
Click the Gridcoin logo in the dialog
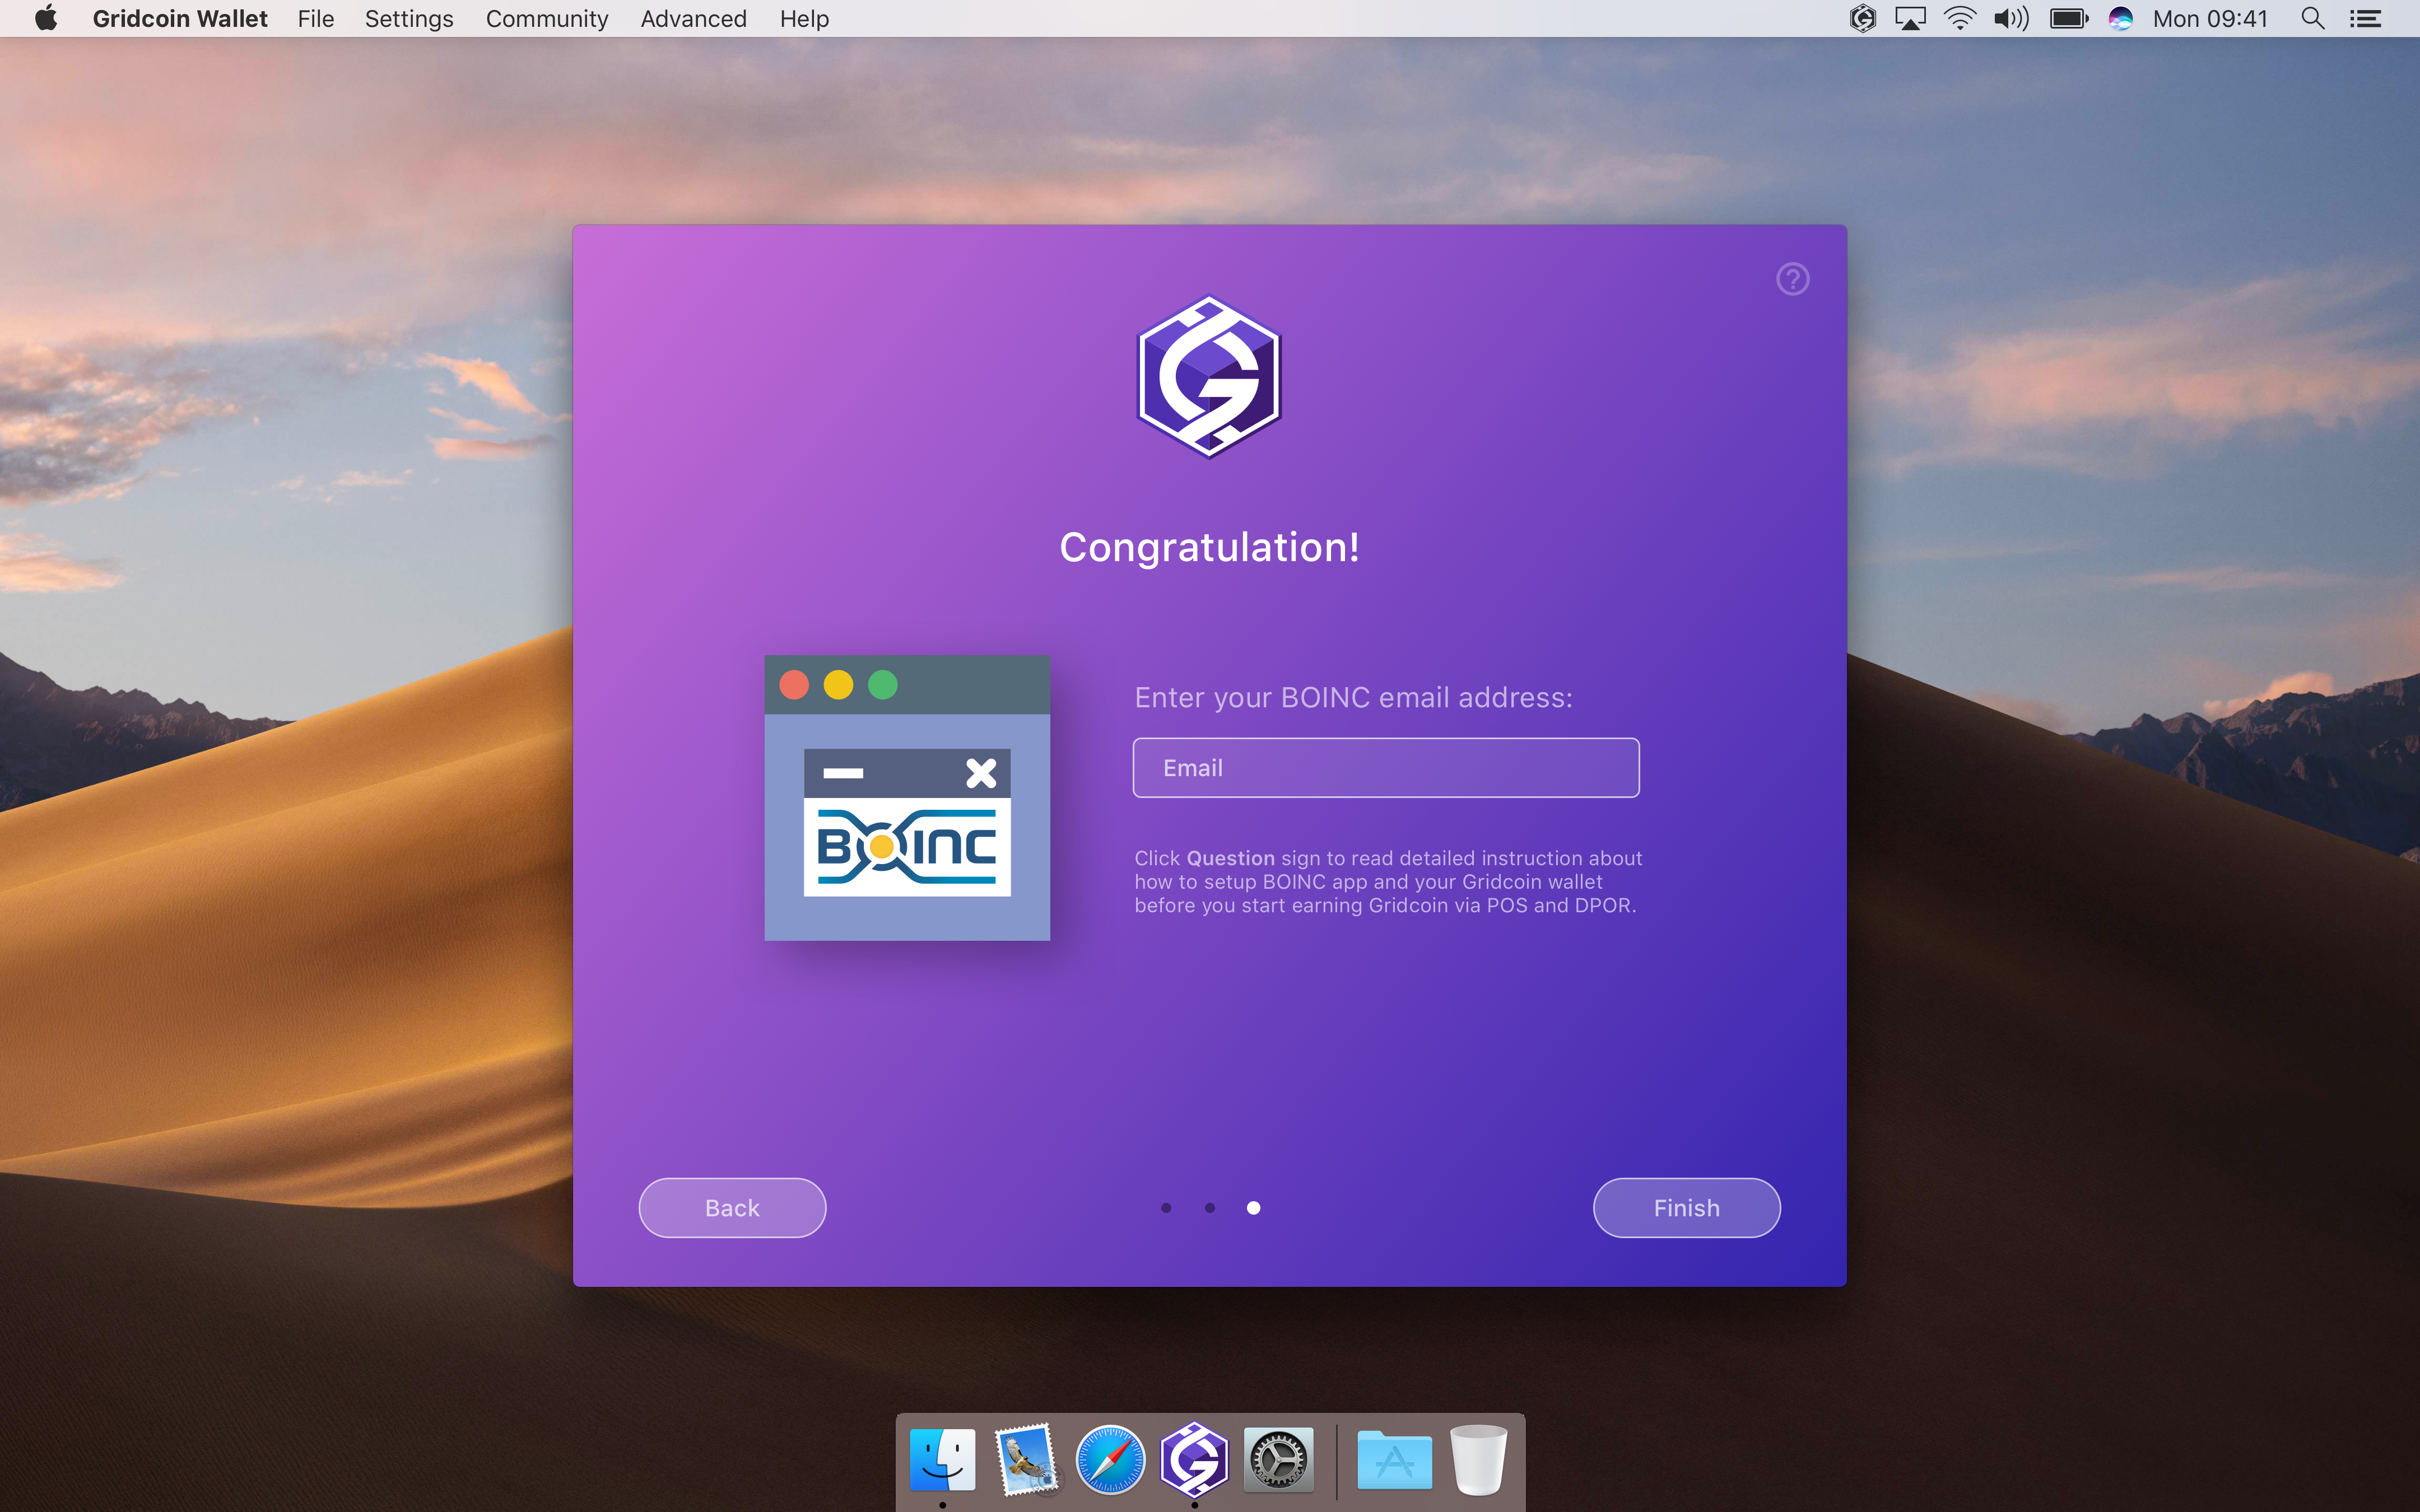pyautogui.click(x=1209, y=376)
